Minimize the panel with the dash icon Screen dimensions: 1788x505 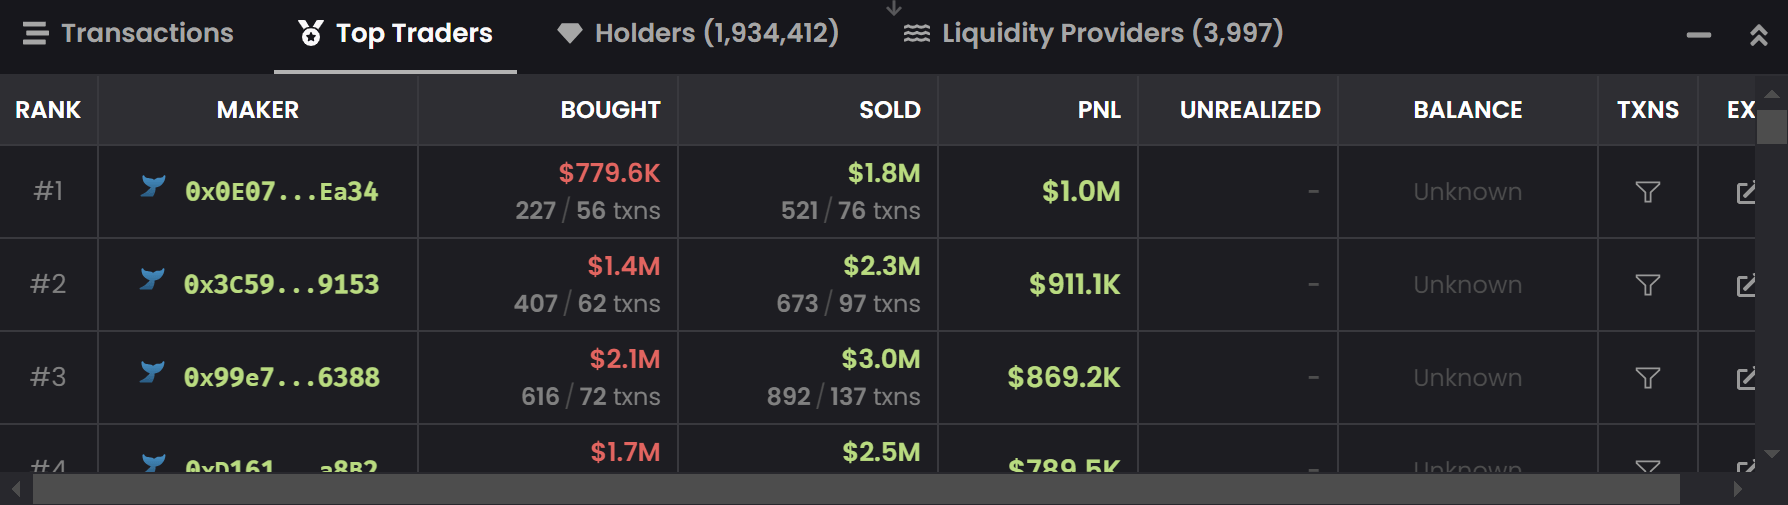(1698, 35)
